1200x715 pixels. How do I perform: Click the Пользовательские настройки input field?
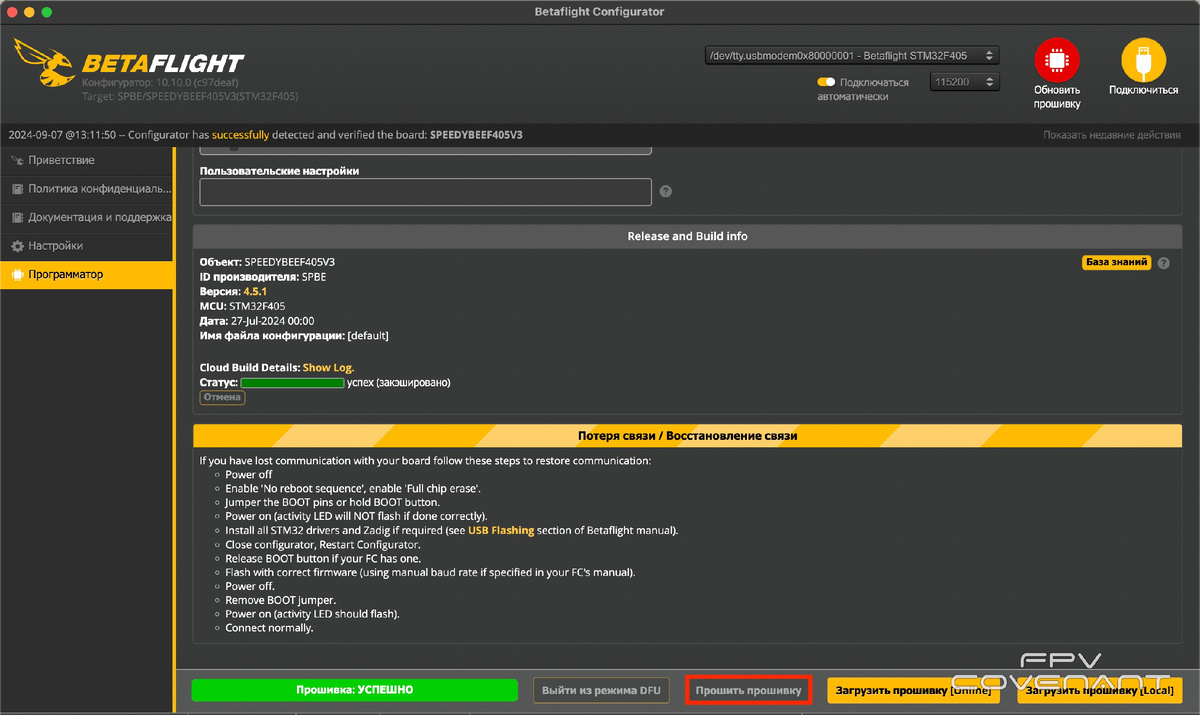click(x=426, y=192)
